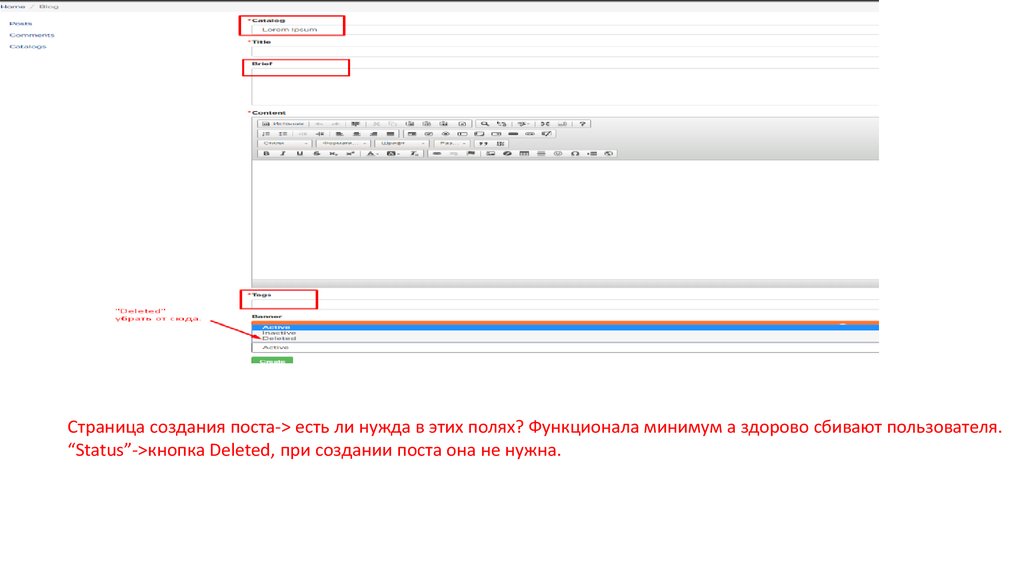Insert a horizontal line in the editor
The width and height of the screenshot is (1024, 574).
tap(541, 153)
